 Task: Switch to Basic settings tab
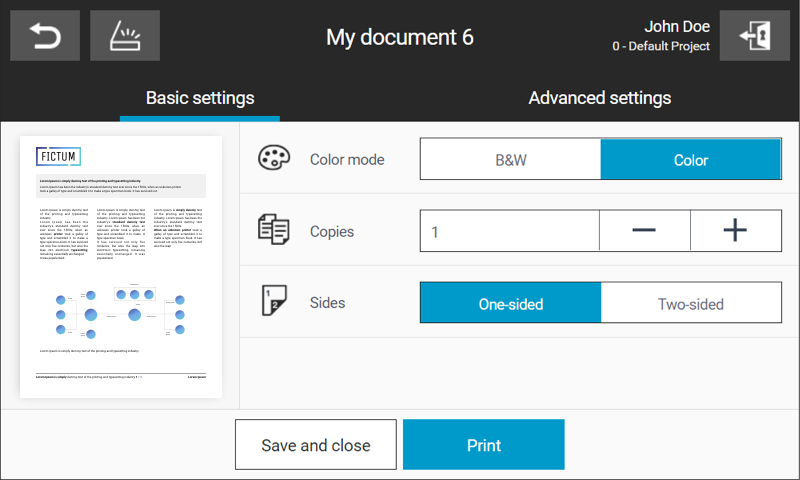point(200,98)
